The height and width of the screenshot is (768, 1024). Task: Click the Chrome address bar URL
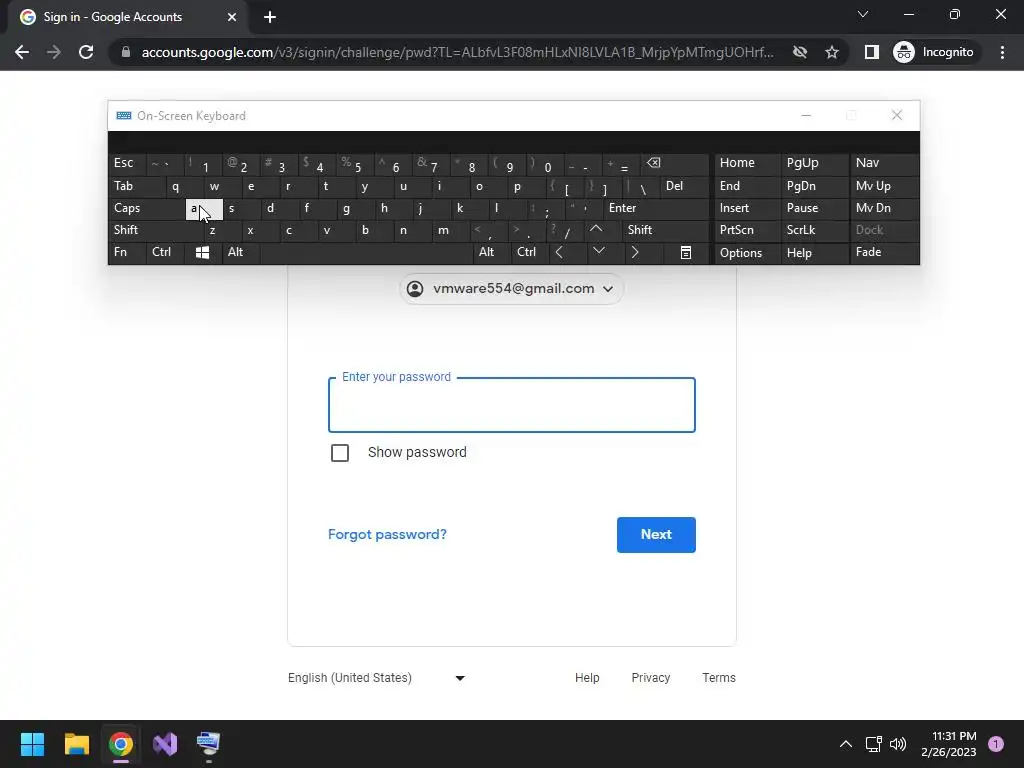[x=457, y=52]
